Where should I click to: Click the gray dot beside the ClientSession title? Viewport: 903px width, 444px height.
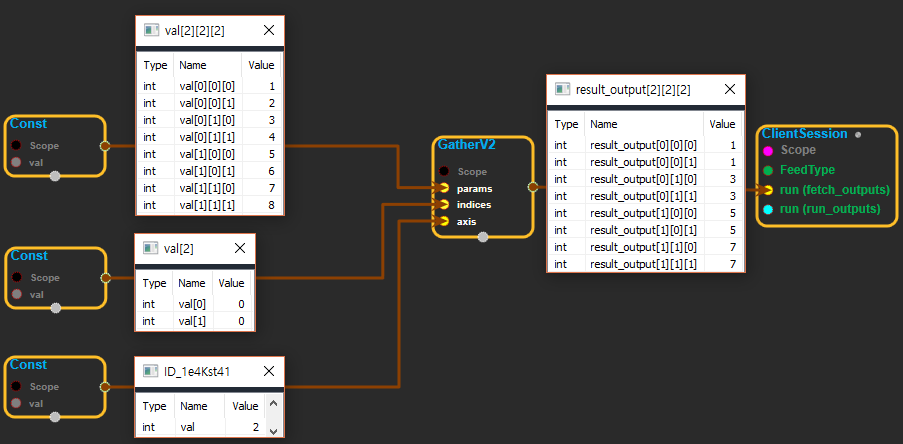click(x=858, y=134)
